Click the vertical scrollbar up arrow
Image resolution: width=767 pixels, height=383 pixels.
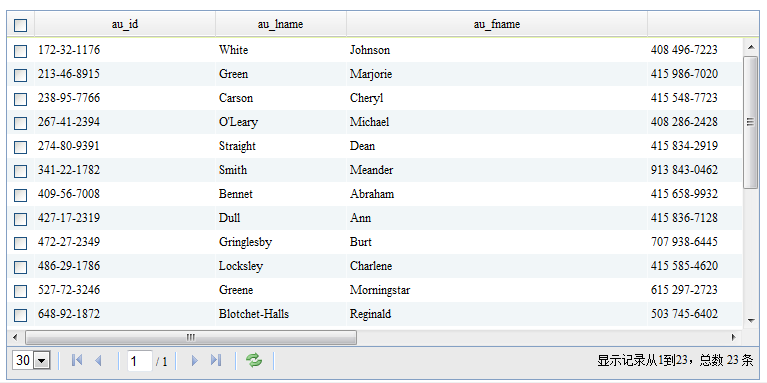750,47
